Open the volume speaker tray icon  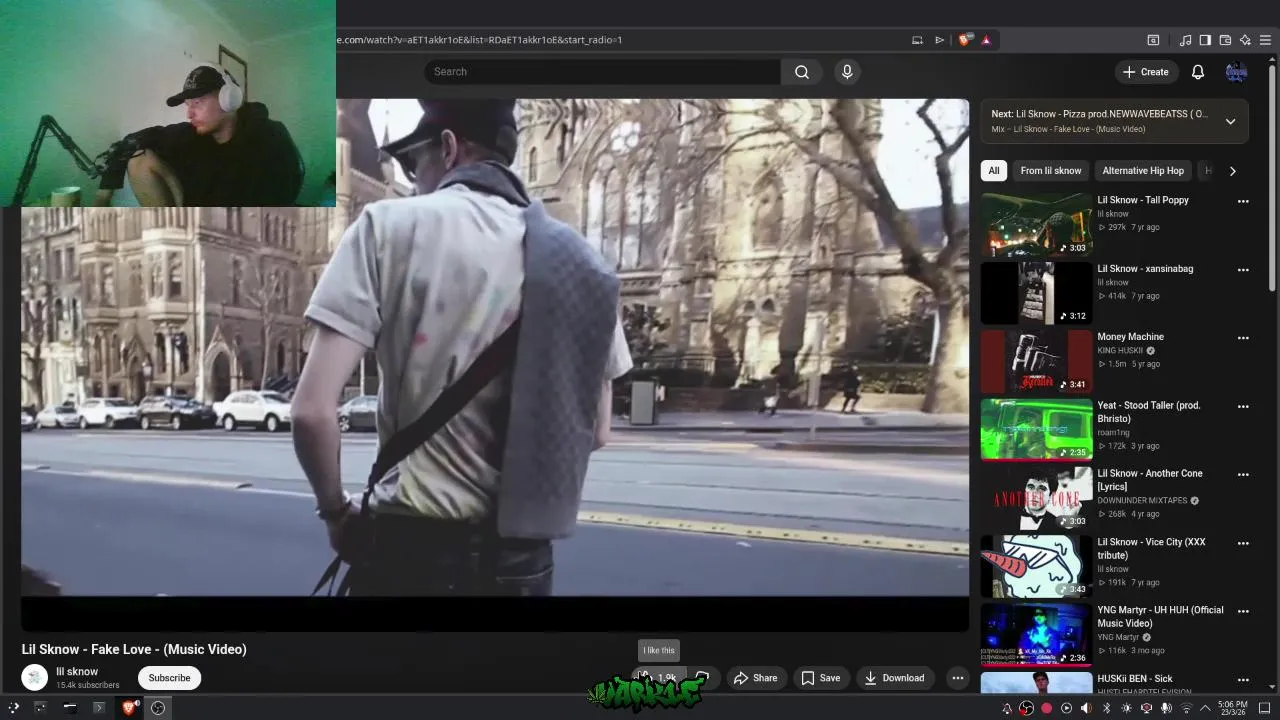[1086, 709]
